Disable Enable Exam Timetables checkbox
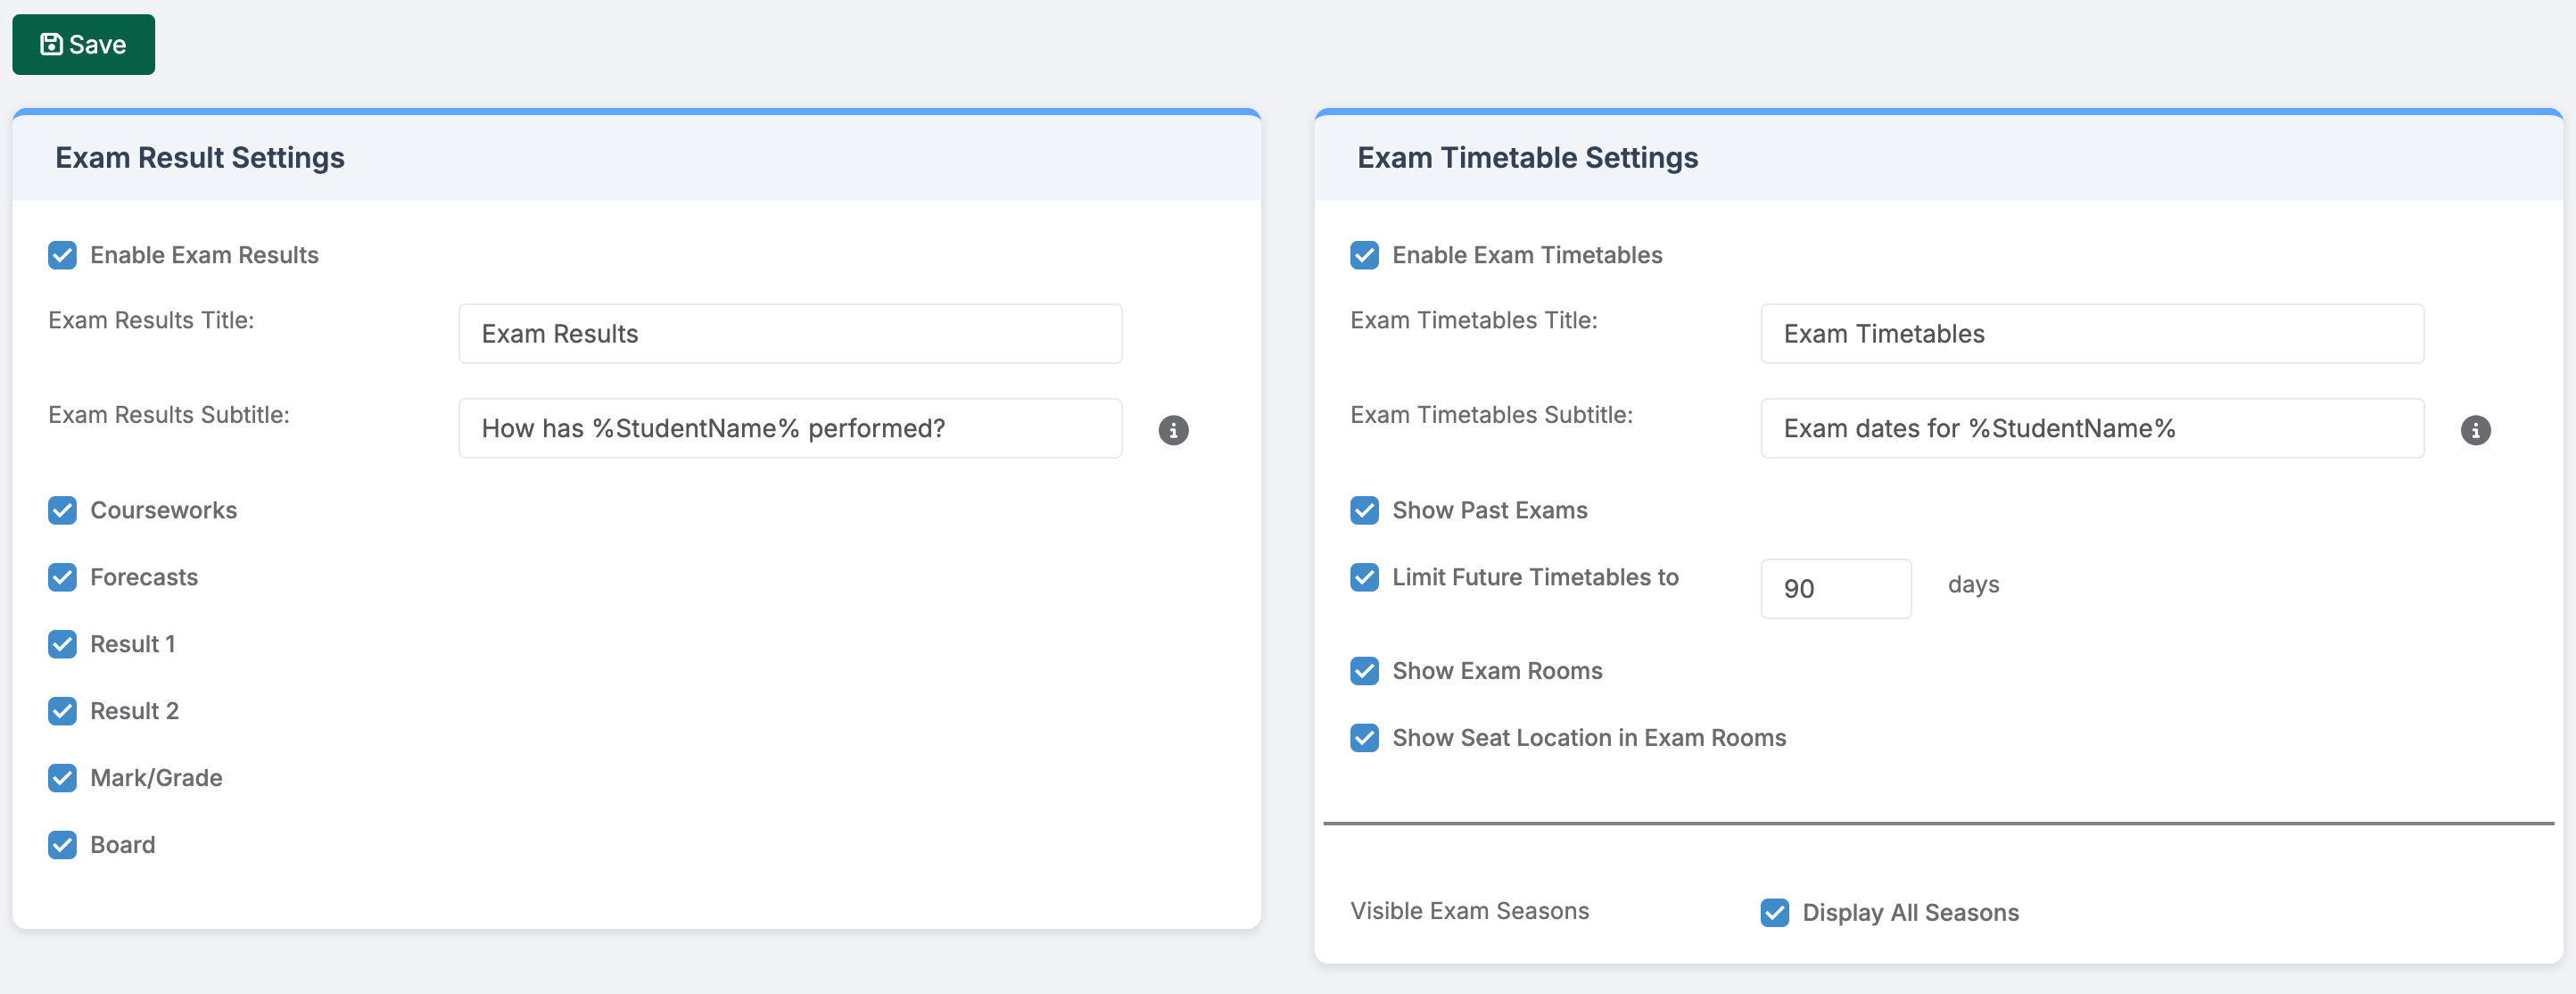 1364,255
